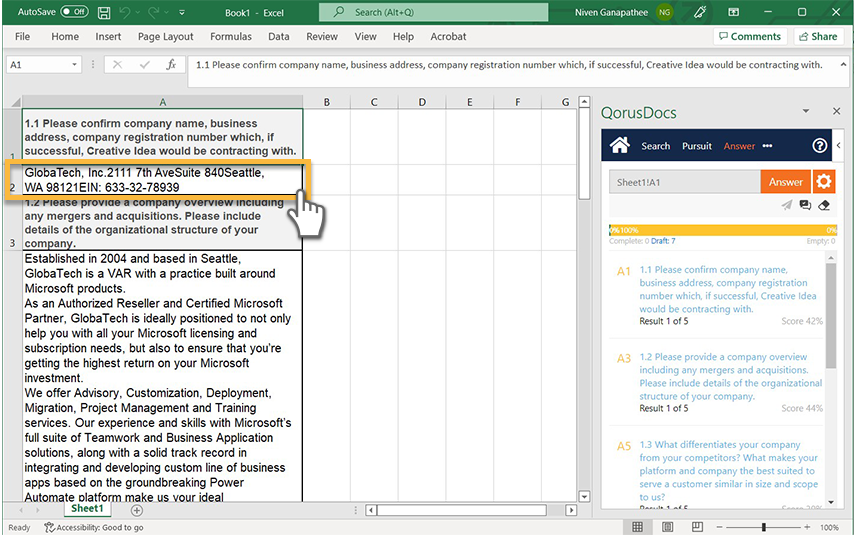Open QorusDocs help question mark icon
The image size is (856, 535).
coord(820,146)
